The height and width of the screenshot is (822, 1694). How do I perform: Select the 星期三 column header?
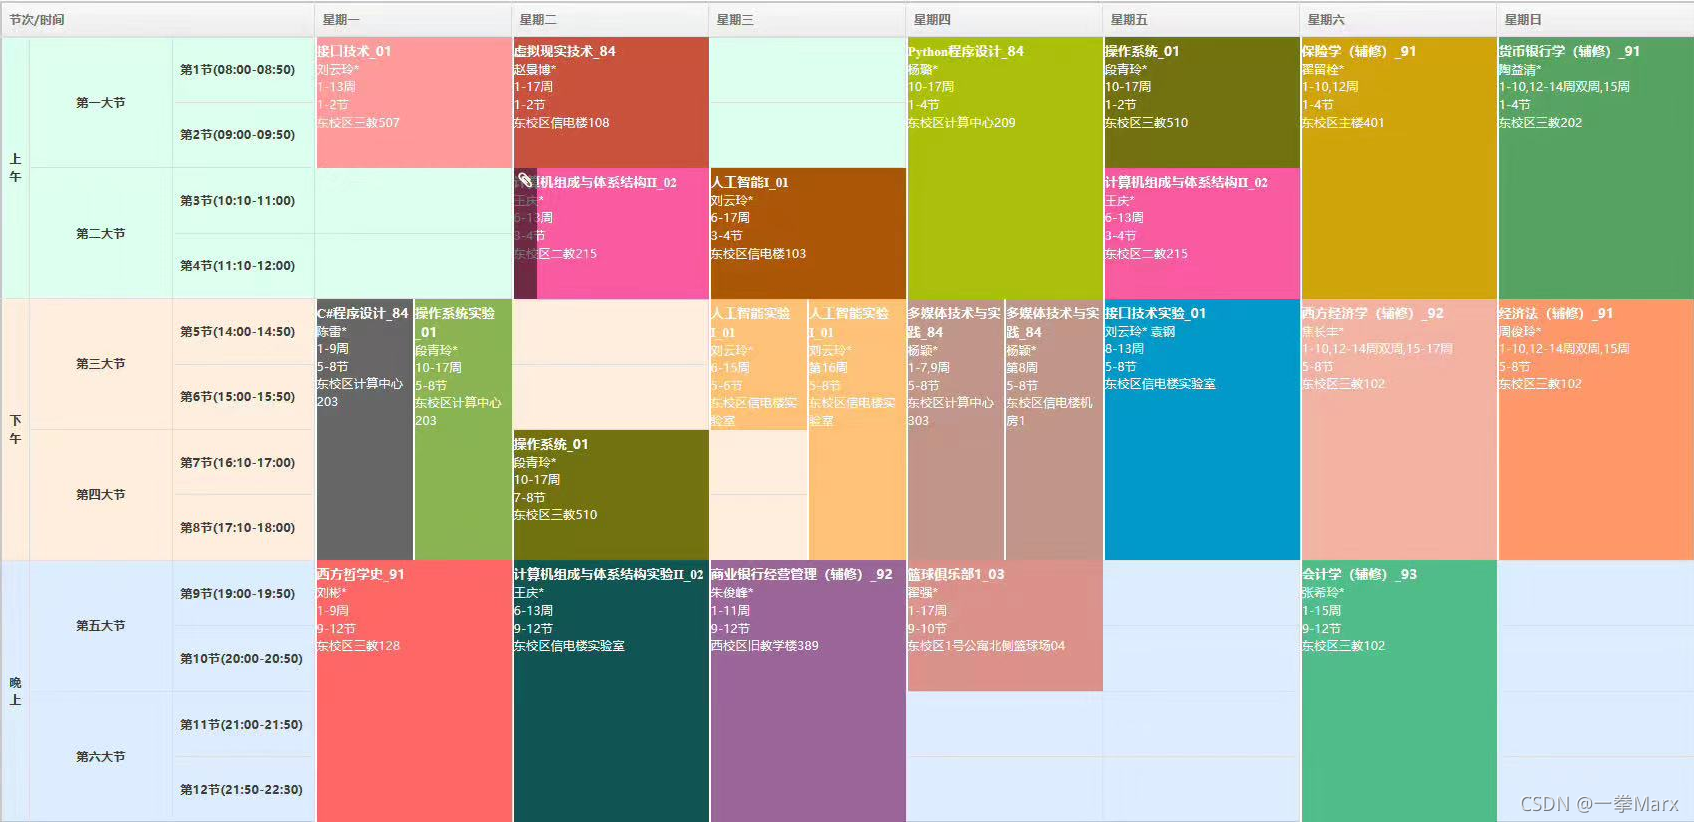(807, 20)
